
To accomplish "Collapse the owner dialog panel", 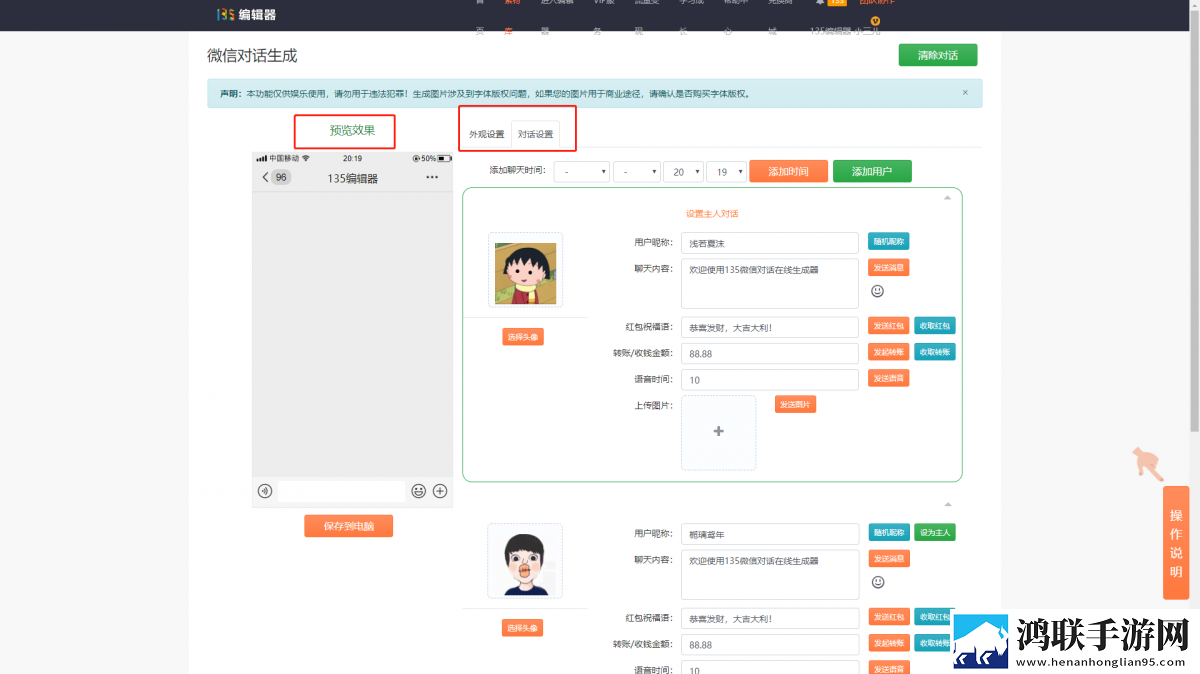I will point(947,198).
